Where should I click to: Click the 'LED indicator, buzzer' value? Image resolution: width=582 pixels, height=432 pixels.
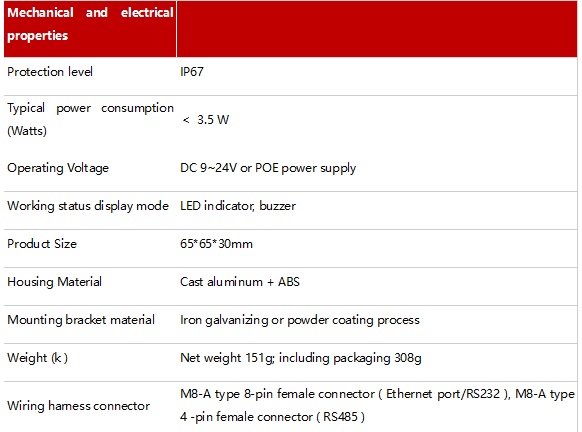pos(238,206)
